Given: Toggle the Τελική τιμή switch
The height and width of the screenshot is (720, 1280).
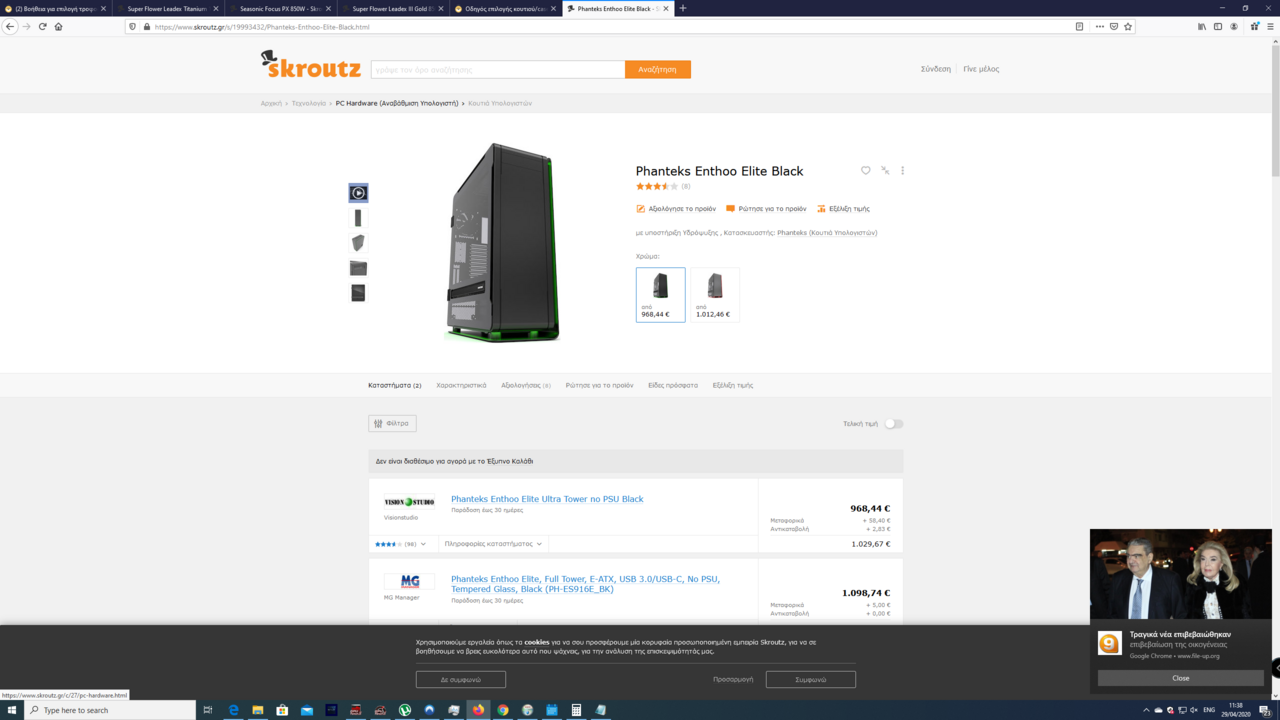Looking at the screenshot, I should tap(893, 424).
